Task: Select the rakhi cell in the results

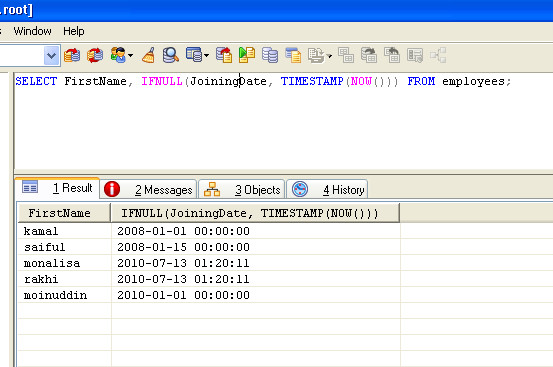Action: [x=65, y=279]
